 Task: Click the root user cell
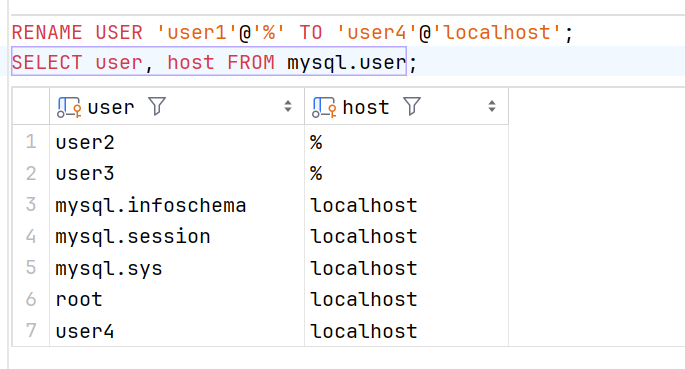point(177,300)
